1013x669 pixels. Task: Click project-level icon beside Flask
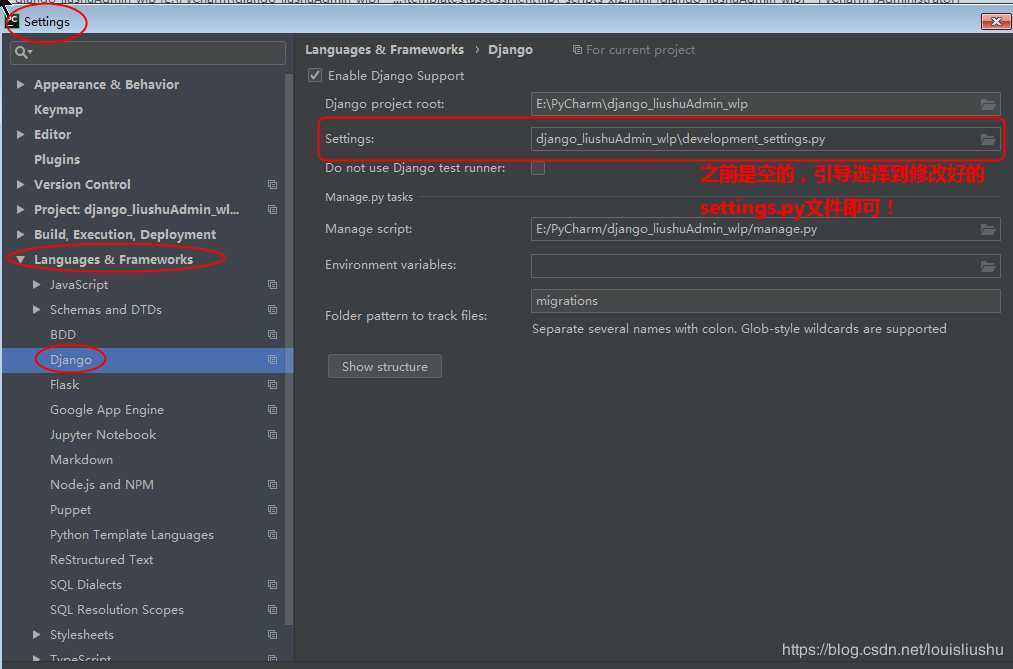[x=273, y=385]
